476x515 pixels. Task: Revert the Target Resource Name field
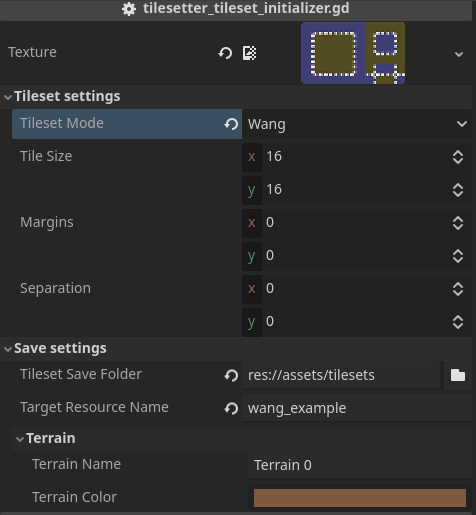point(231,408)
